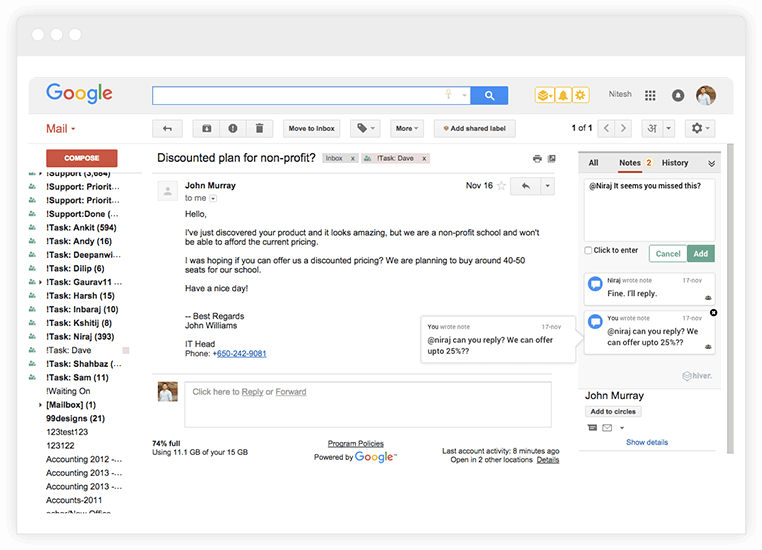Report this email as spam
Viewport: 762px width, 550px height.
click(x=233, y=128)
